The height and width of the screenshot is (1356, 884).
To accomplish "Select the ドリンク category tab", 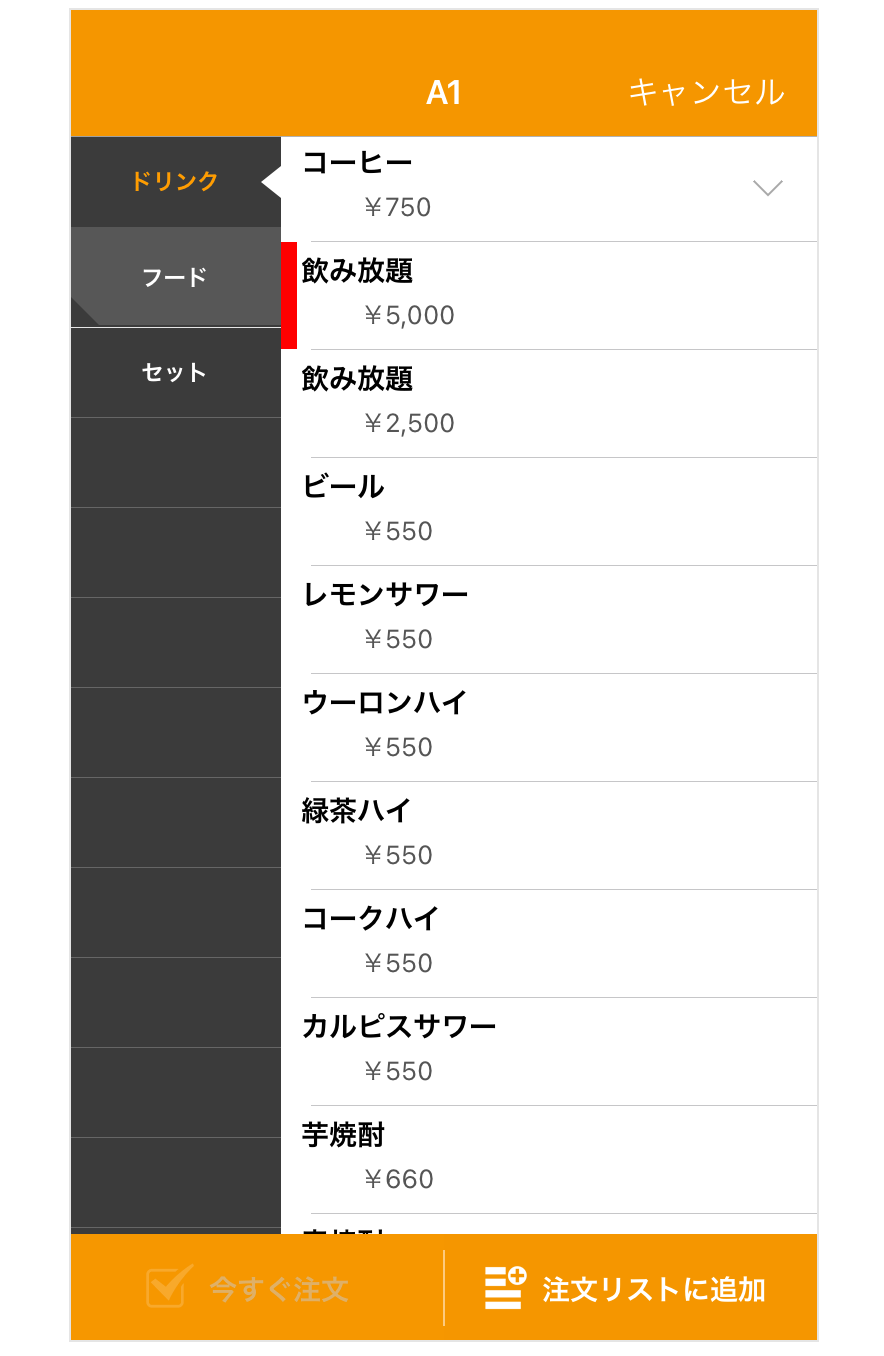I will tap(175, 182).
